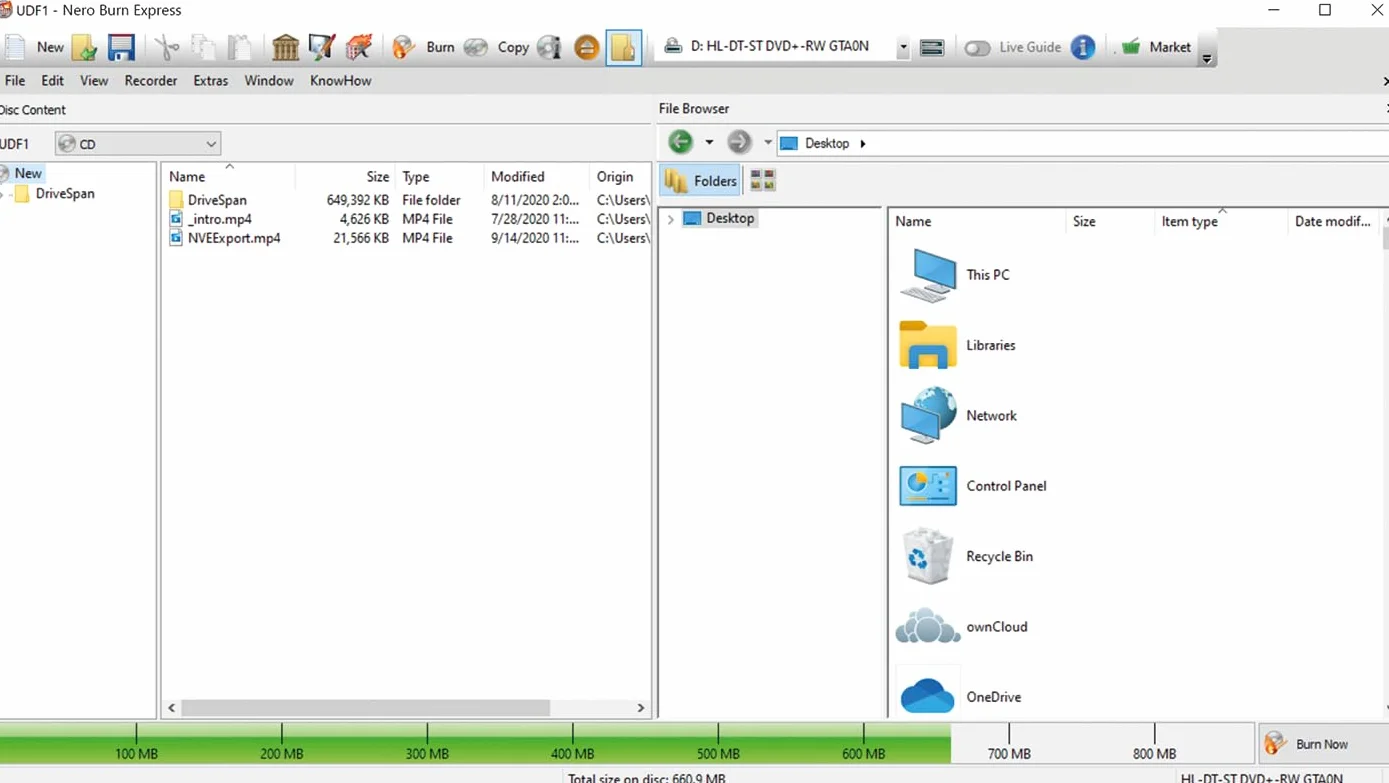Open the OneDrive icon
This screenshot has height=783, width=1389.
(928, 696)
